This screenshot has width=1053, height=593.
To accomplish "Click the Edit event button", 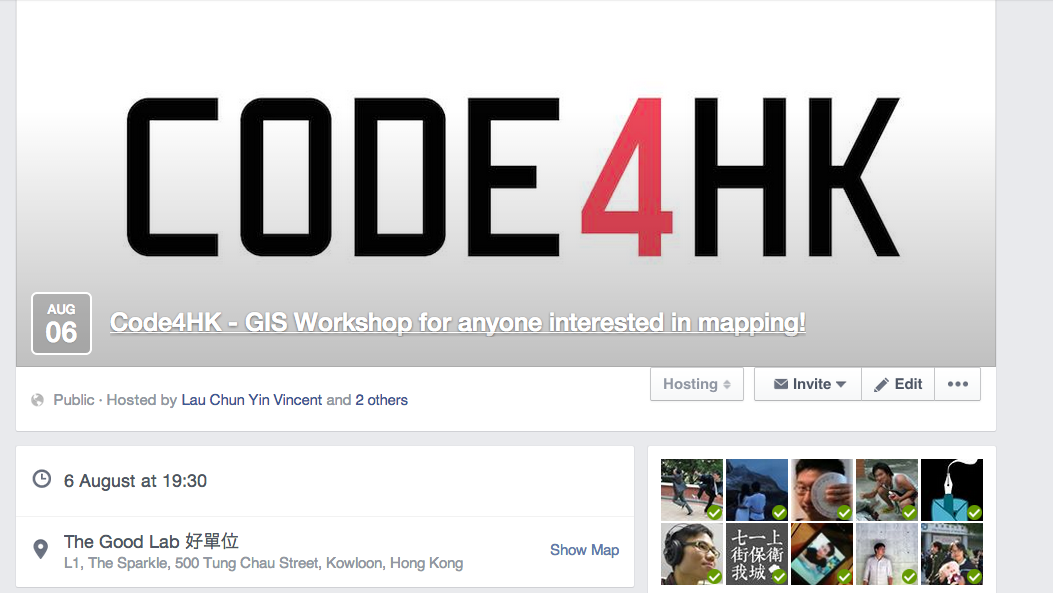I will tap(898, 384).
